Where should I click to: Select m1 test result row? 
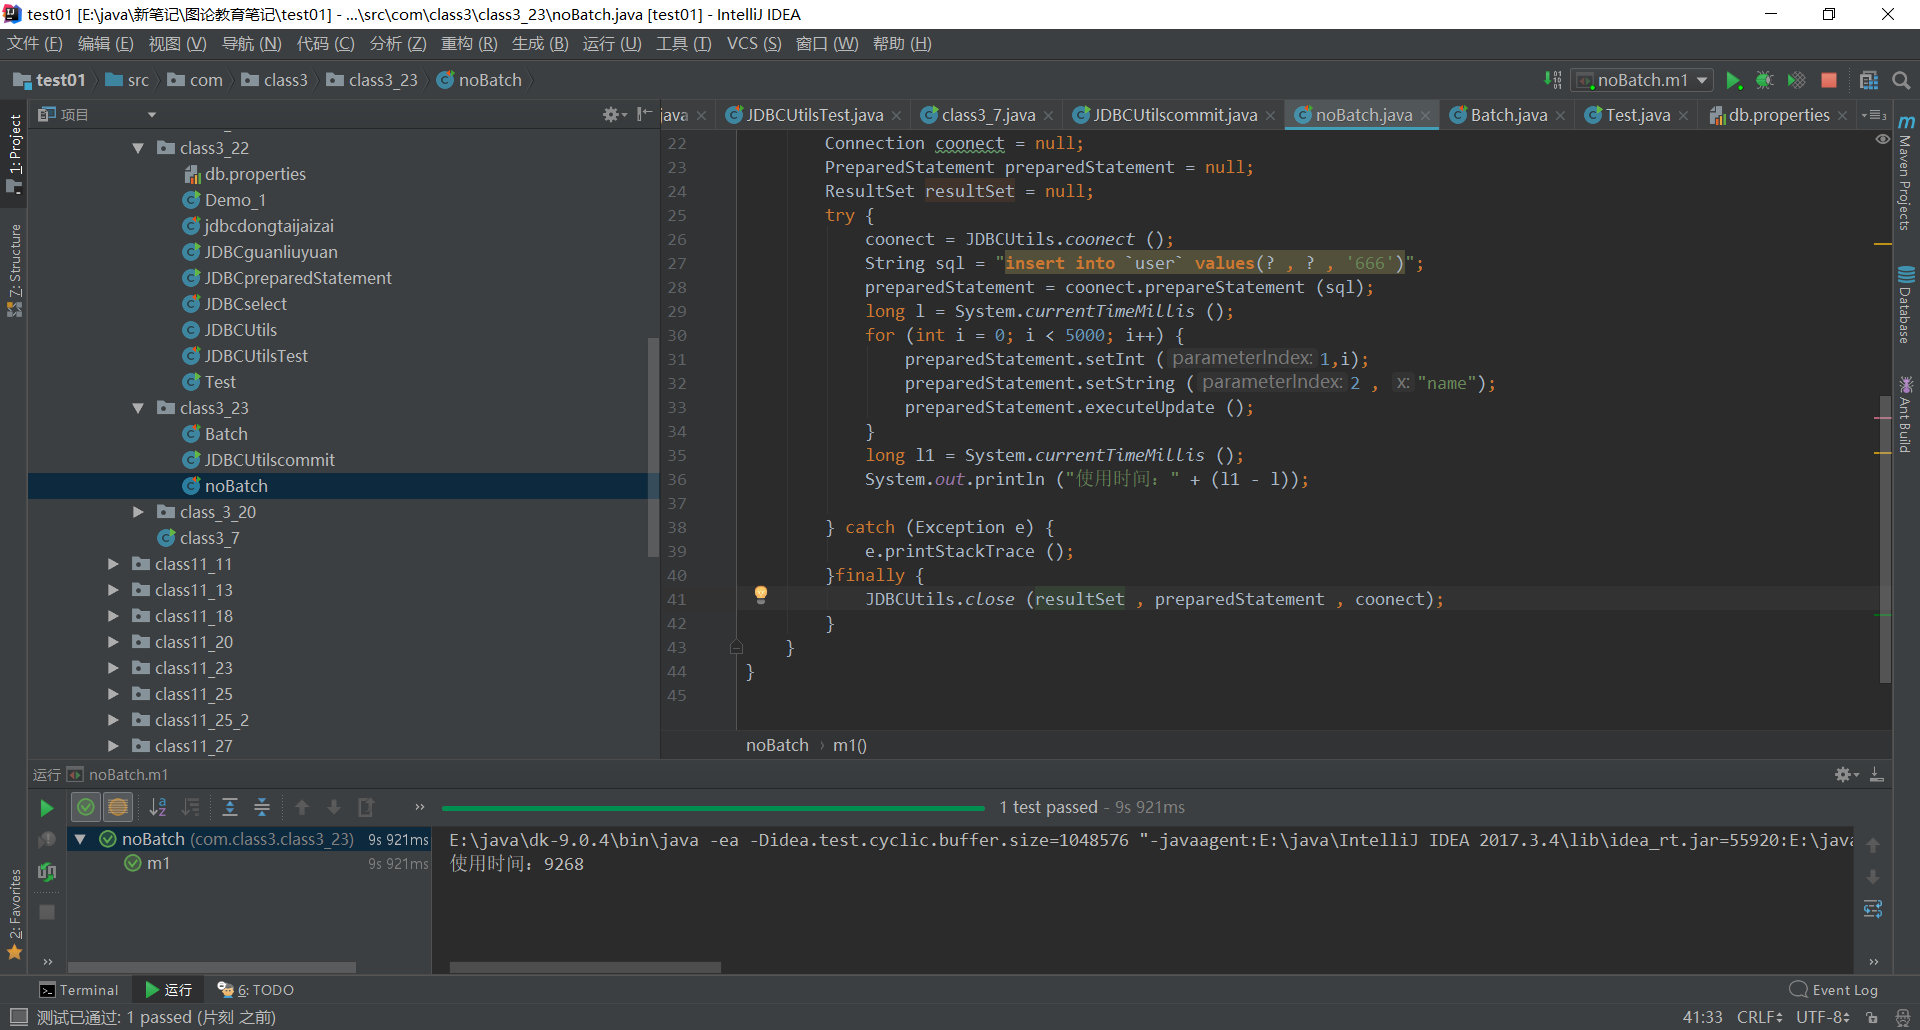(x=250, y=863)
